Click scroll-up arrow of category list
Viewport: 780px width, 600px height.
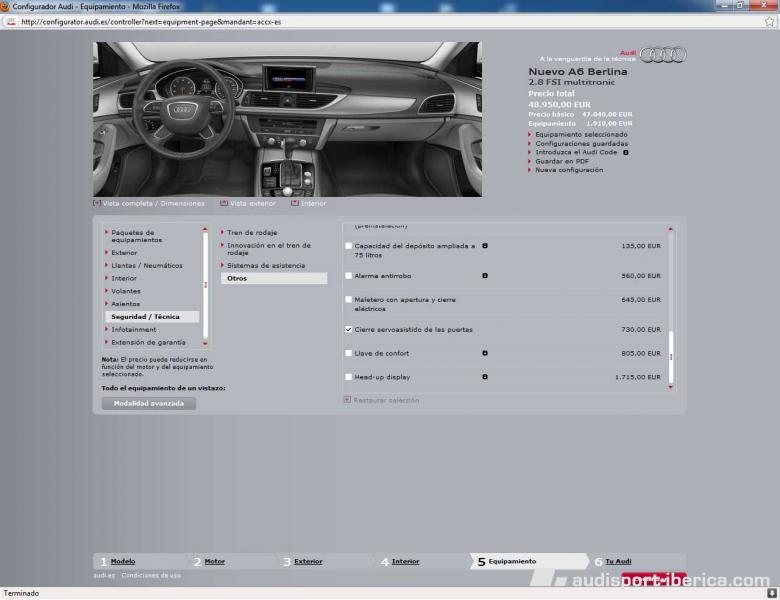point(205,229)
